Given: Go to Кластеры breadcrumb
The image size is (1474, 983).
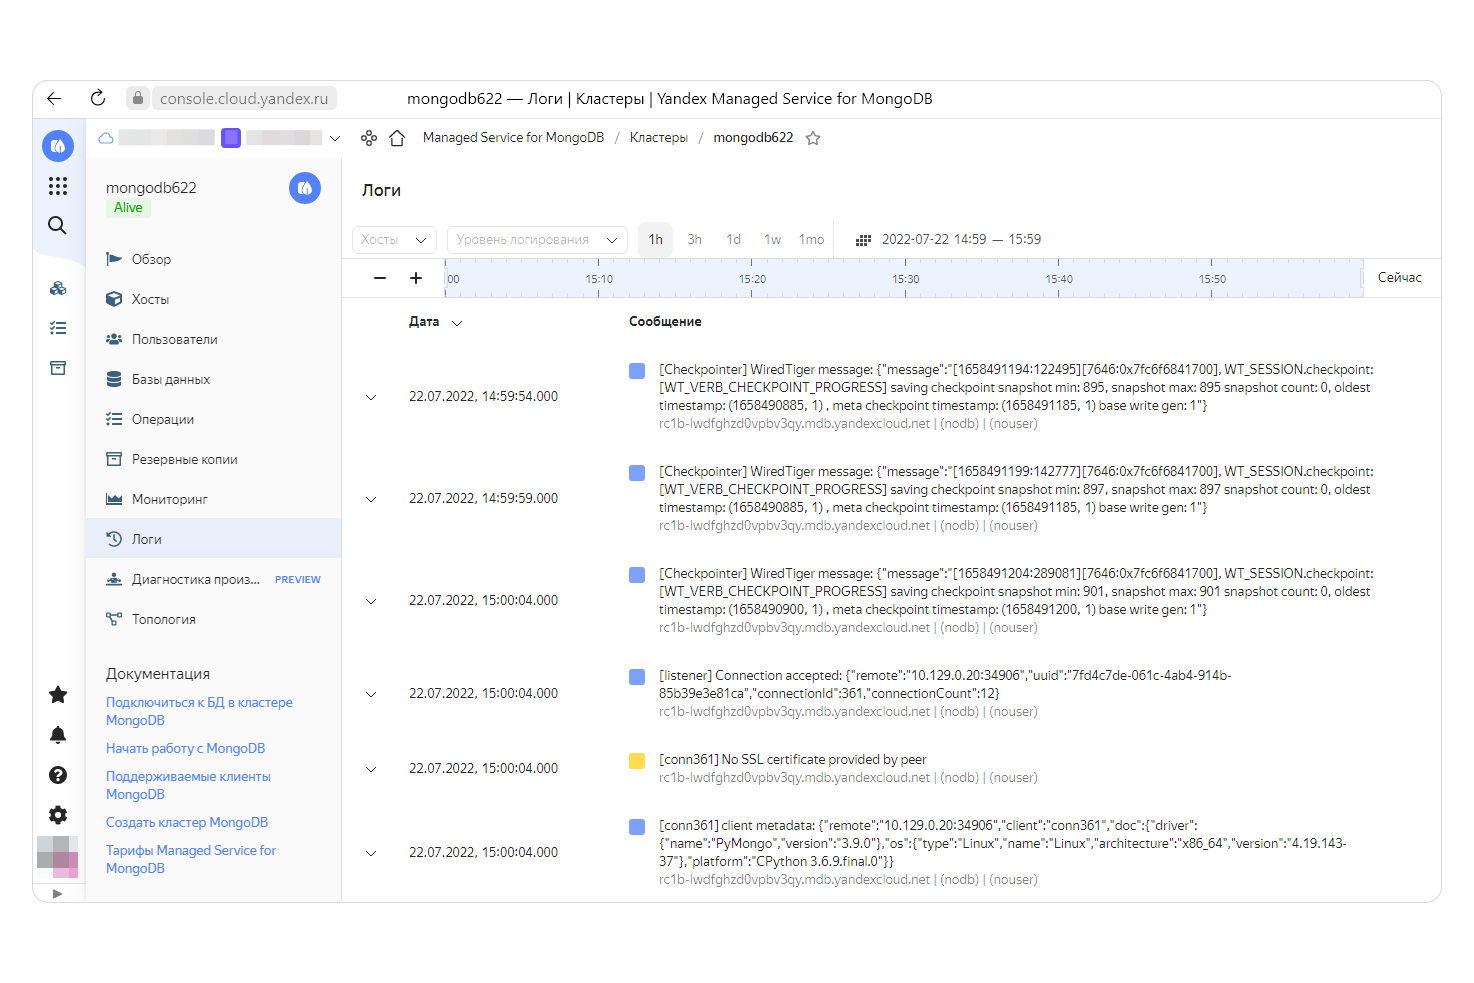Looking at the screenshot, I should (x=658, y=138).
